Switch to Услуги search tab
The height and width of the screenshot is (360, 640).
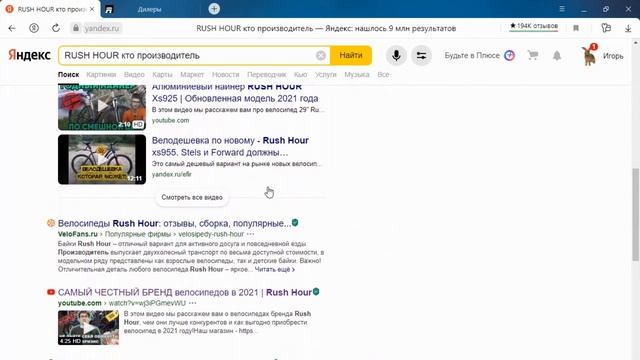[325, 75]
